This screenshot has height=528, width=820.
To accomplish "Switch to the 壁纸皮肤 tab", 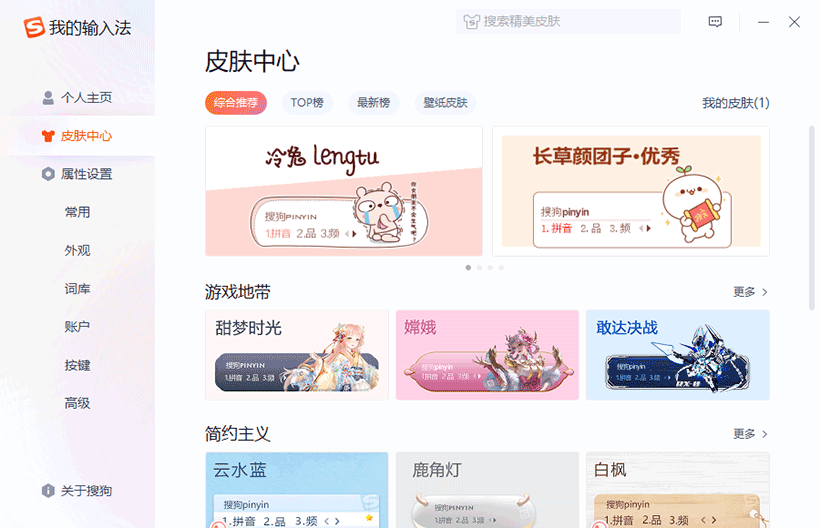I will [446, 102].
